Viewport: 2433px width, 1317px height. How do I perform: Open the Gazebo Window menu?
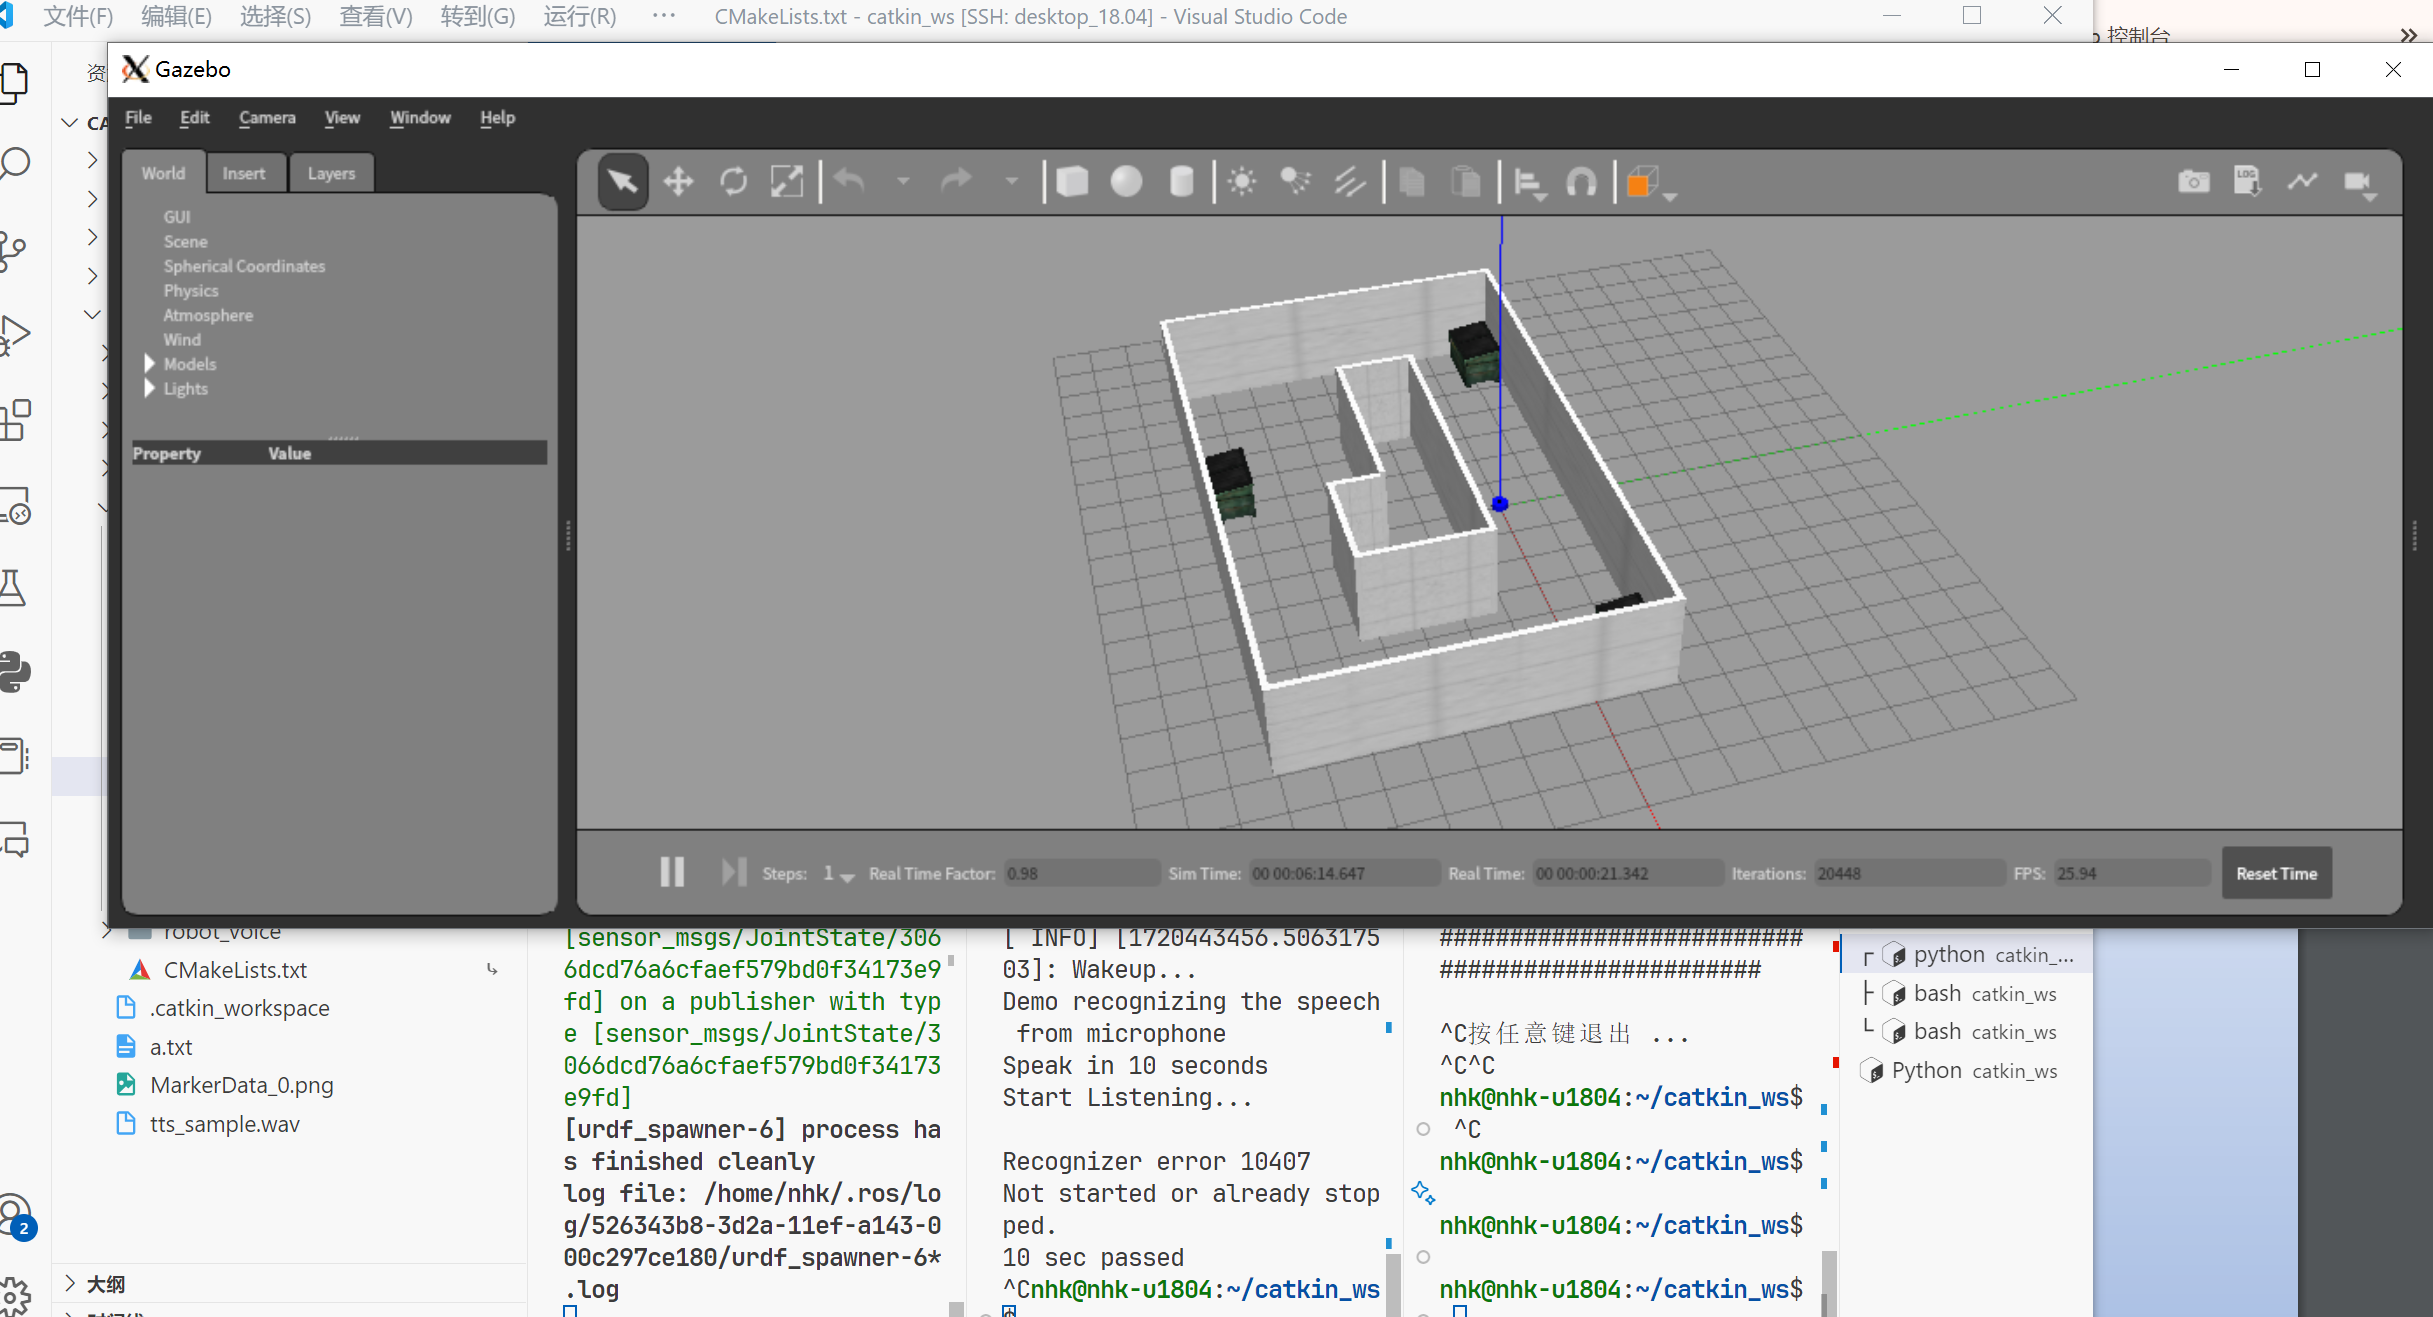[x=420, y=117]
